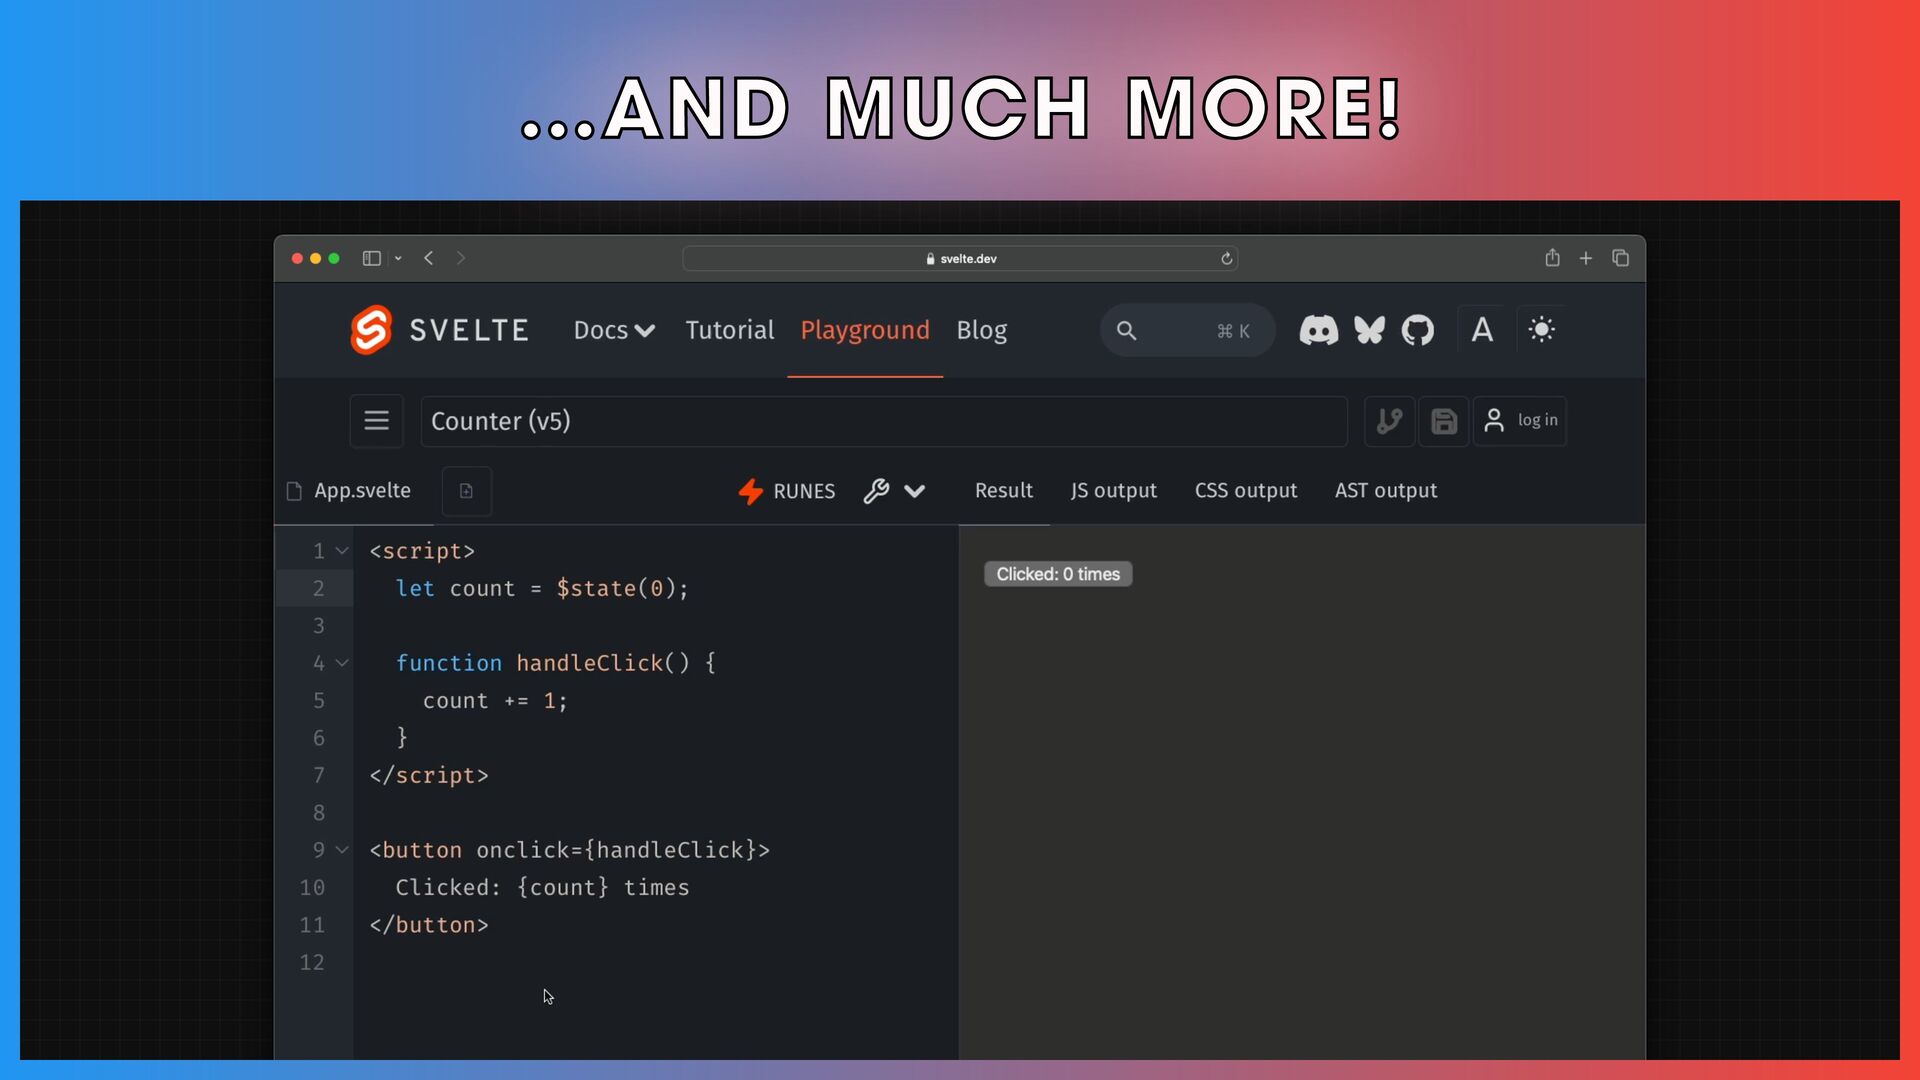Click the fork playground icon

[1389, 421]
